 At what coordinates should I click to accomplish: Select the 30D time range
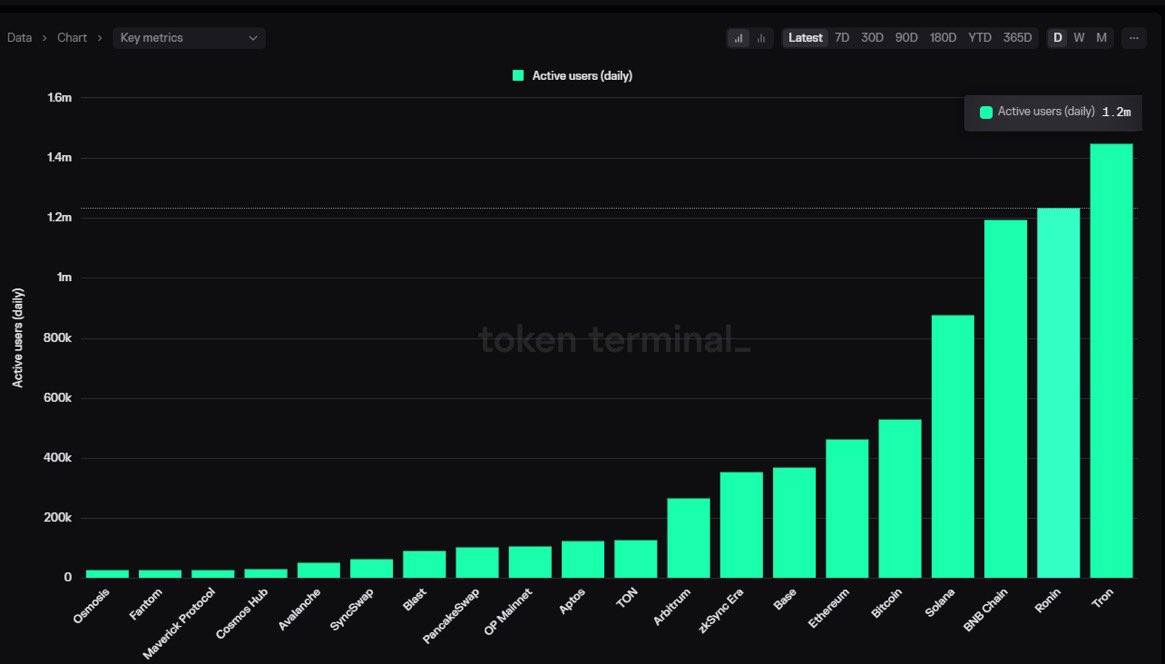(x=872, y=38)
